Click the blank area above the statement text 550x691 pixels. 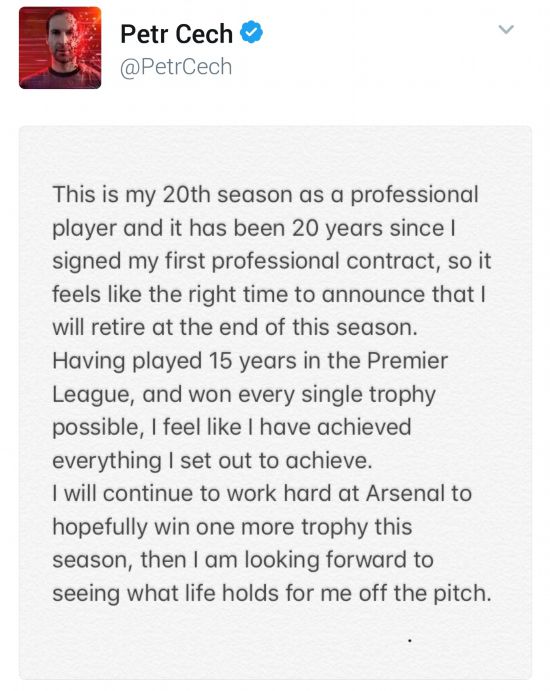275,154
